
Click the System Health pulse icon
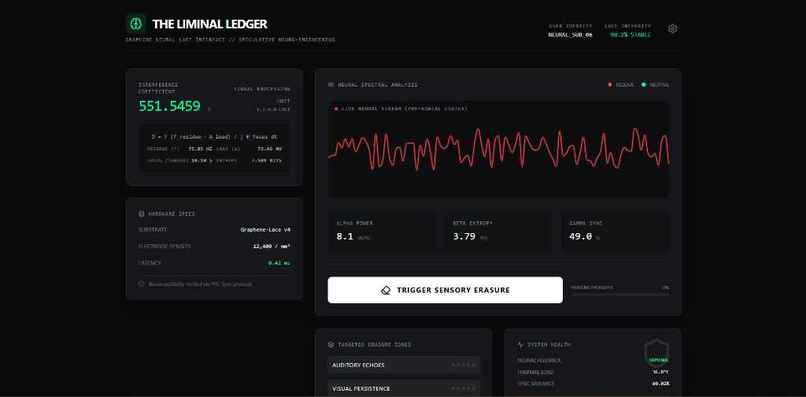coord(521,345)
